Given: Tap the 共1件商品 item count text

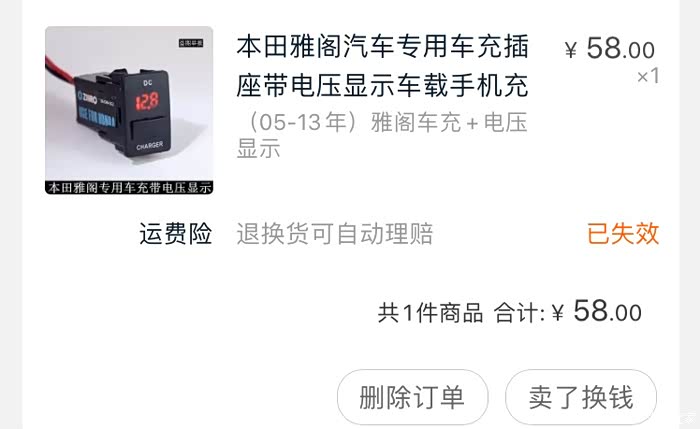Looking at the screenshot, I should tap(430, 312).
